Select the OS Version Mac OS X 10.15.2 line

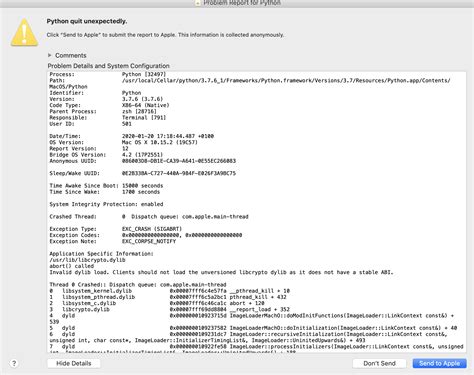tap(124, 142)
